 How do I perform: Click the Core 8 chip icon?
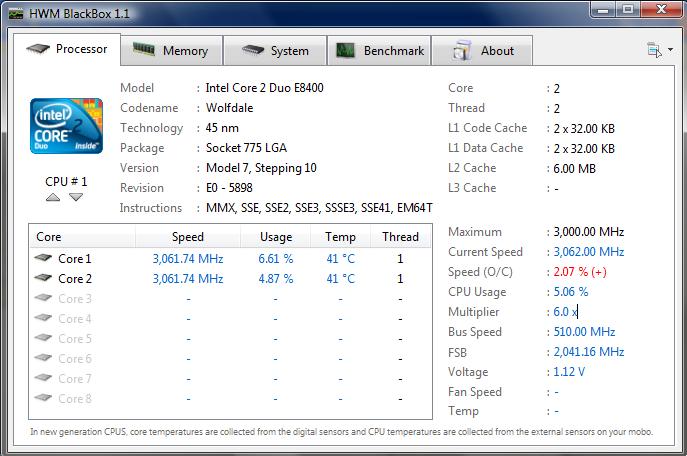(x=43, y=397)
